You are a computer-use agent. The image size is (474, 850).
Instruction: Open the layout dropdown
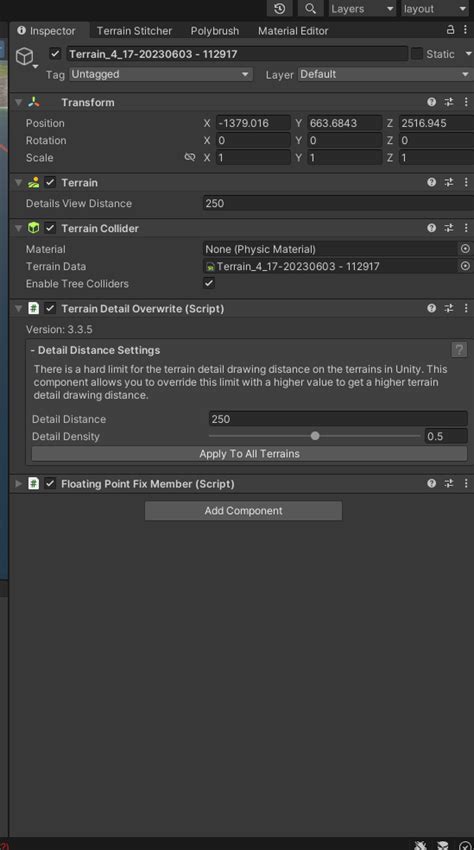coord(434,9)
